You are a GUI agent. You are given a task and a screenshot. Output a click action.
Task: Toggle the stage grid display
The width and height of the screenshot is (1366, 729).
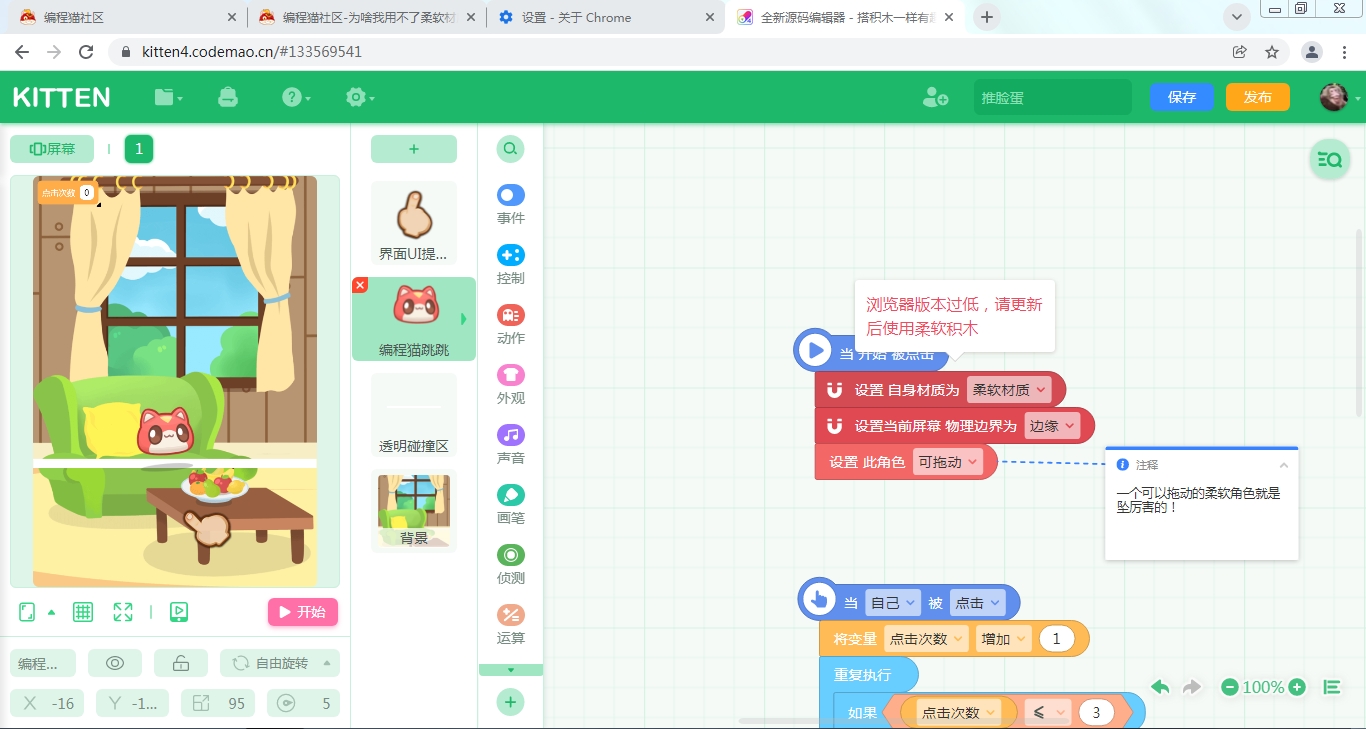click(83, 612)
